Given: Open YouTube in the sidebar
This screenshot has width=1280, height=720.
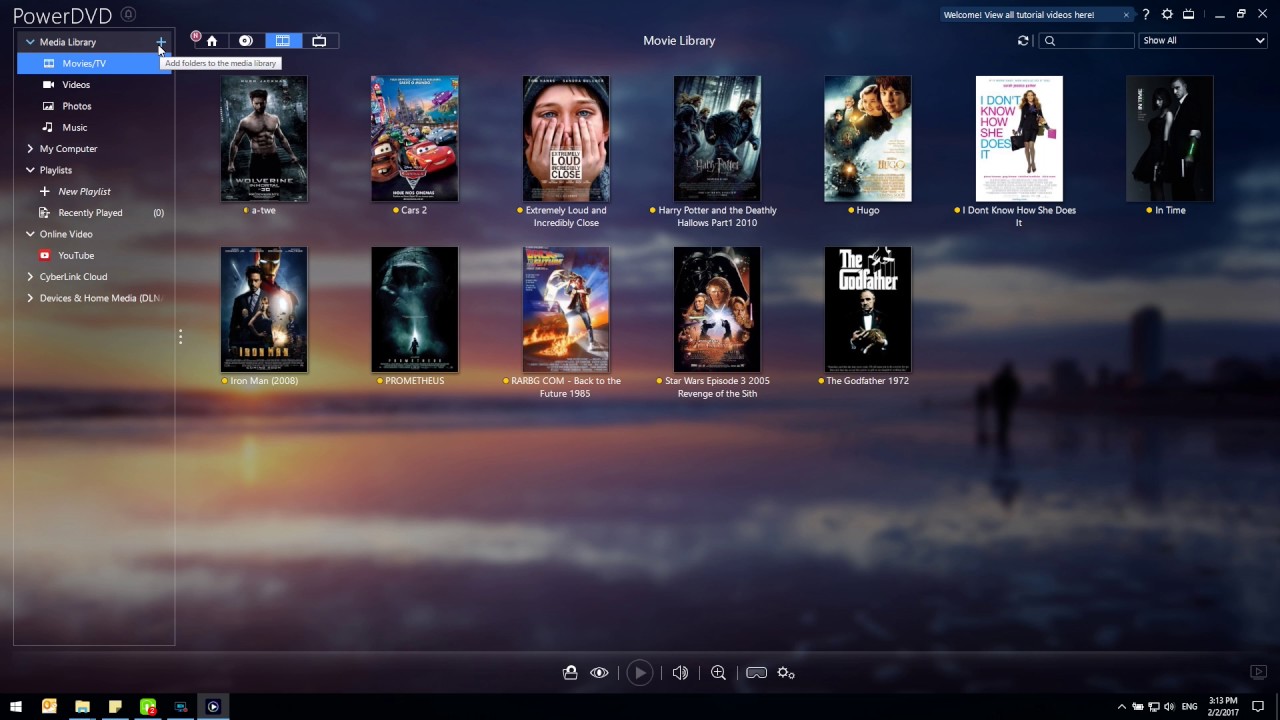Looking at the screenshot, I should 75,255.
